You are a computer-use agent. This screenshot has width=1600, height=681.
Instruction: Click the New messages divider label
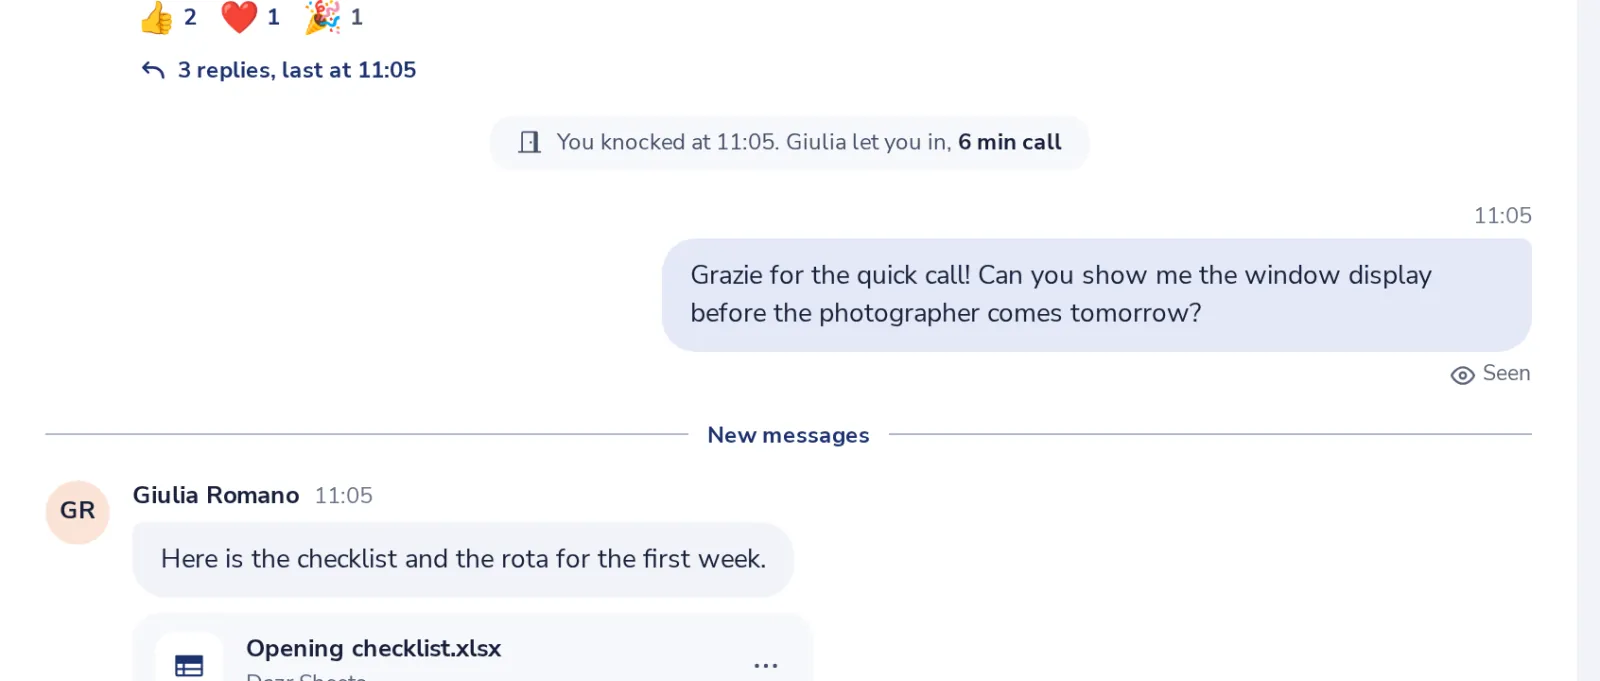click(788, 435)
